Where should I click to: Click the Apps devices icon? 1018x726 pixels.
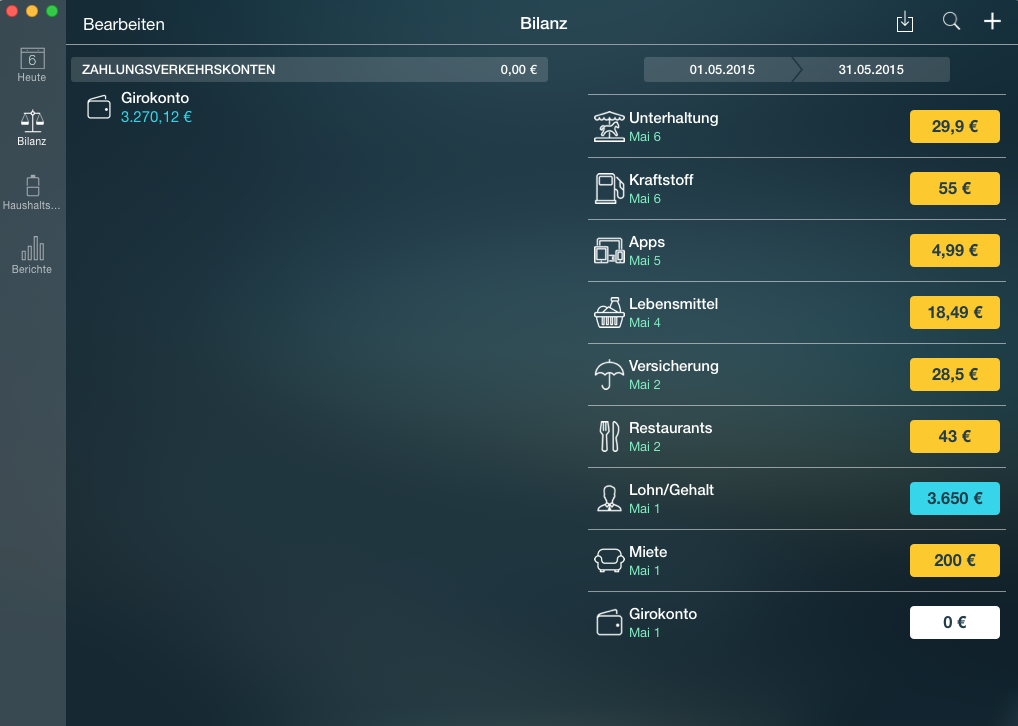point(609,251)
